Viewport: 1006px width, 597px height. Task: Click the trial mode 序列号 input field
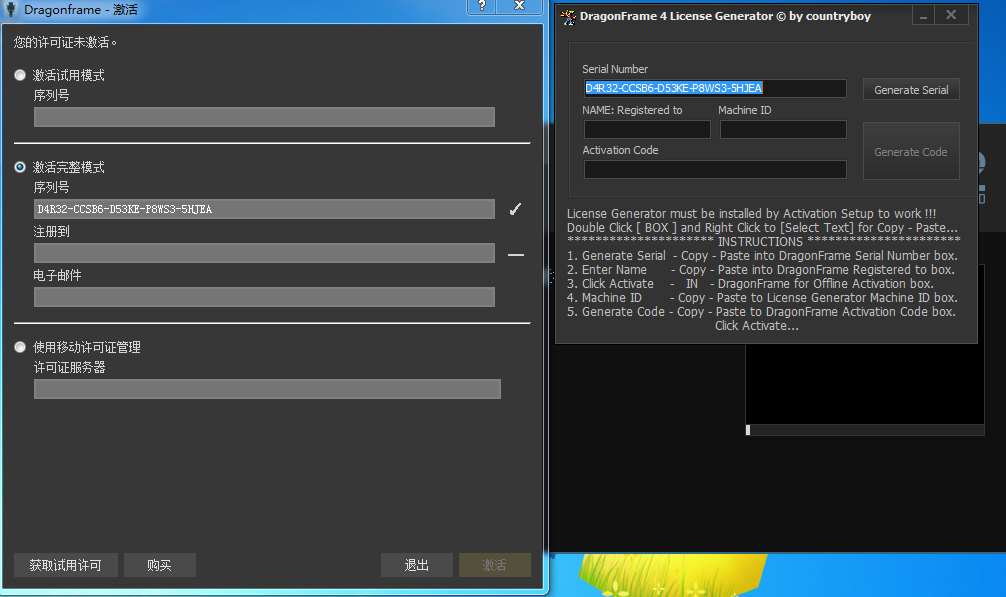pos(264,117)
